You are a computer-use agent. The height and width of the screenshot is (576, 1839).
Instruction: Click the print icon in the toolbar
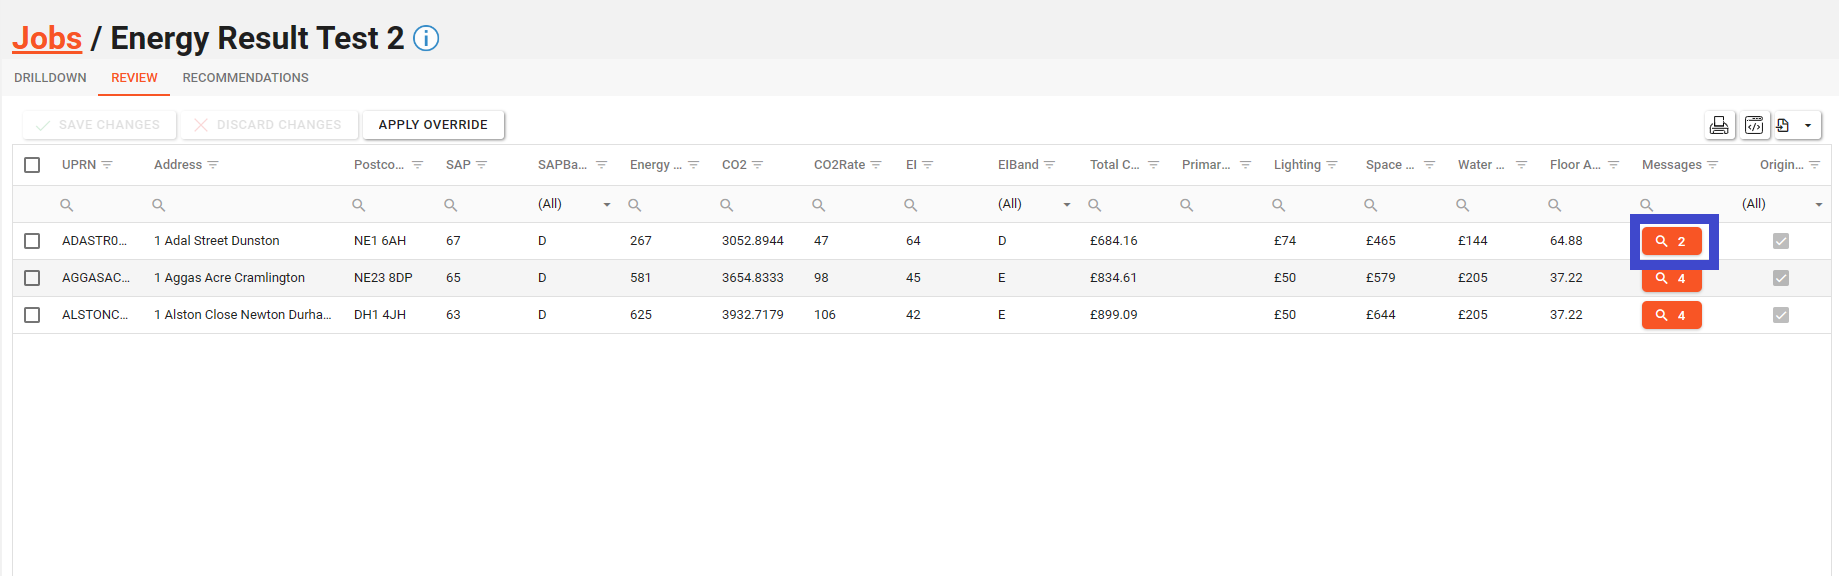[x=1719, y=125]
